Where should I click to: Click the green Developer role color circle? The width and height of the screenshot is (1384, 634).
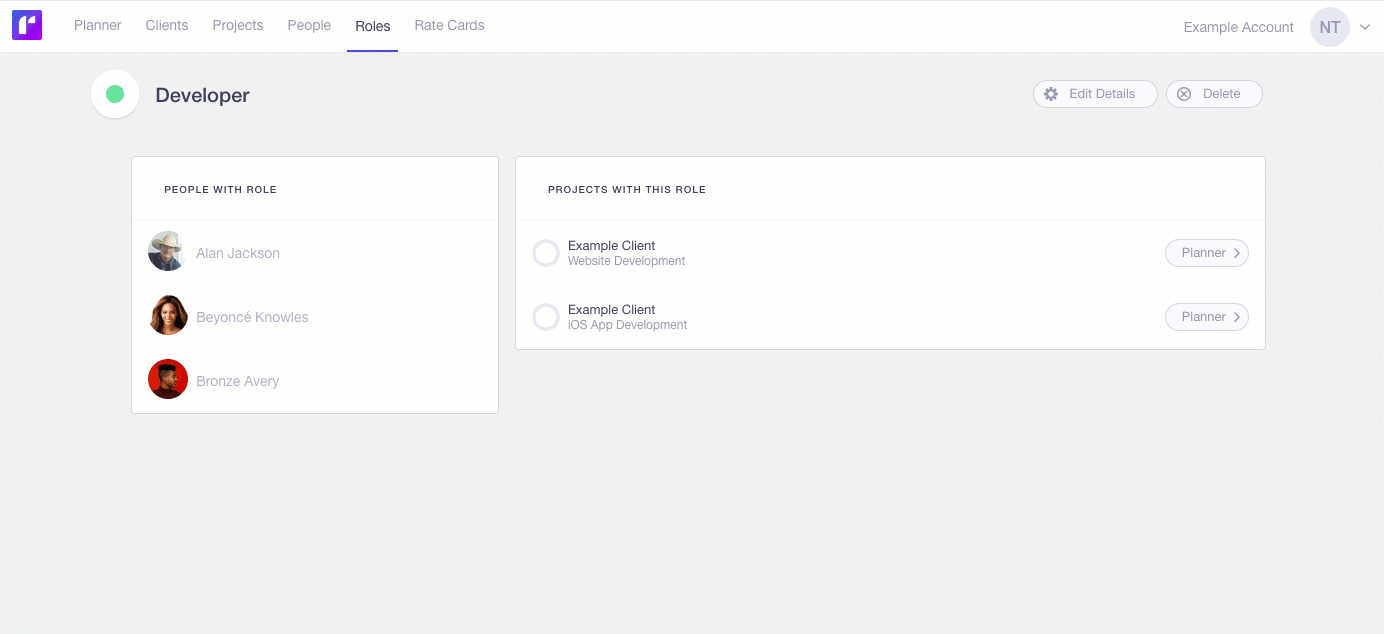click(115, 94)
